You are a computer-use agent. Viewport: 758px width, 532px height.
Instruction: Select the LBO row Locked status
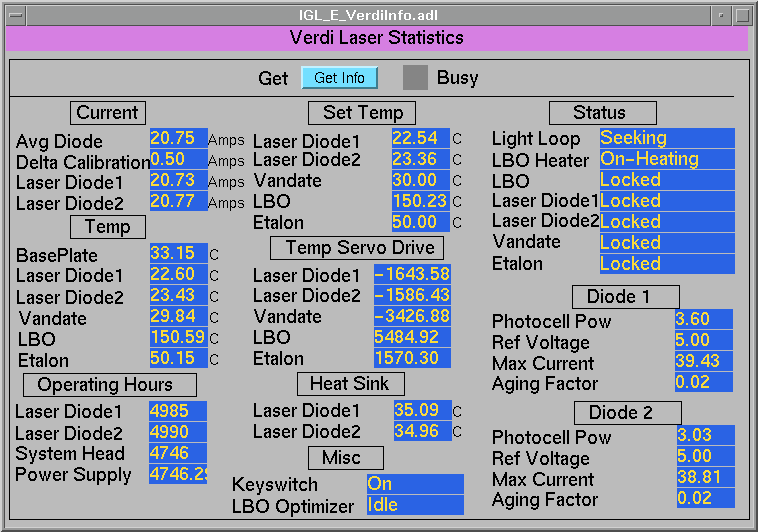(667, 180)
